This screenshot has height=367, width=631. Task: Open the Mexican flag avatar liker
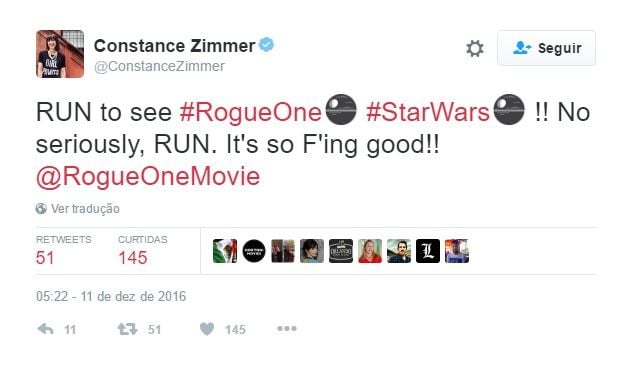[225, 251]
